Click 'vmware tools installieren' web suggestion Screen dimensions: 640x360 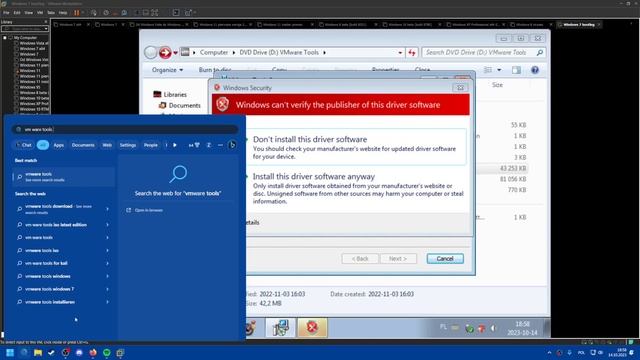tap(50, 302)
